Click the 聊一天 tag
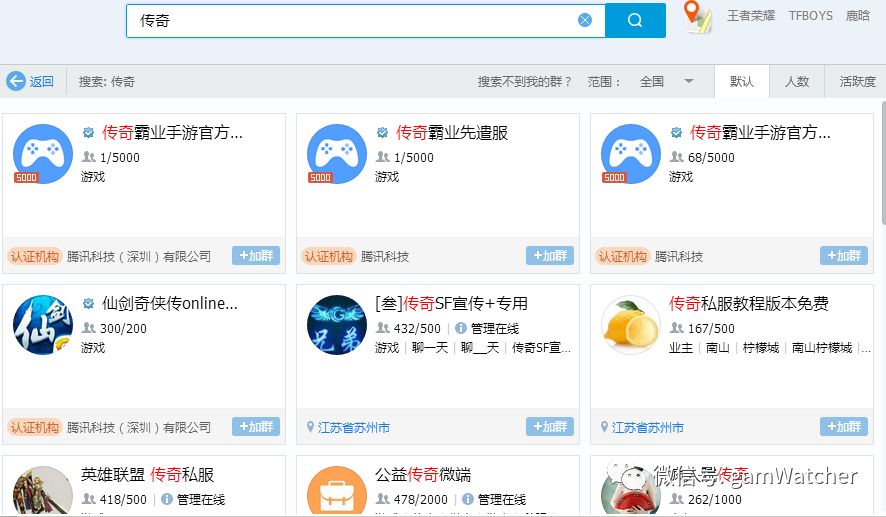886x517 pixels. (429, 347)
